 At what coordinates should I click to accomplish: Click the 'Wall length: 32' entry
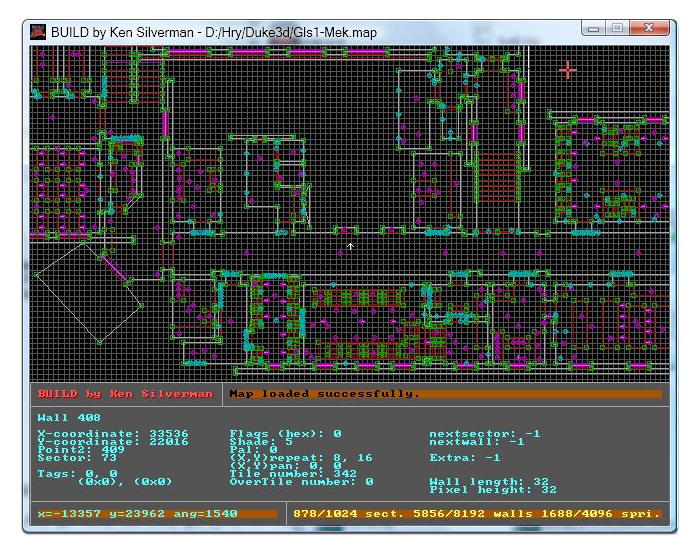click(x=489, y=482)
